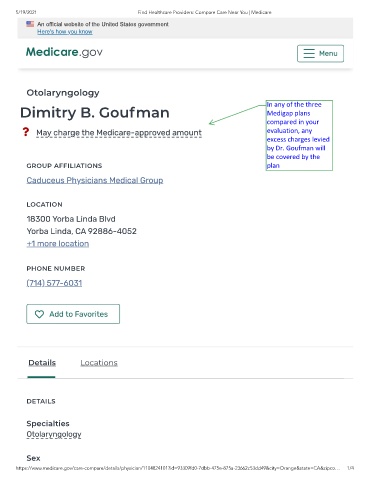Click the heart icon in Add to Favorites
Image resolution: width=370 pixels, height=480 pixels.
coord(39,314)
